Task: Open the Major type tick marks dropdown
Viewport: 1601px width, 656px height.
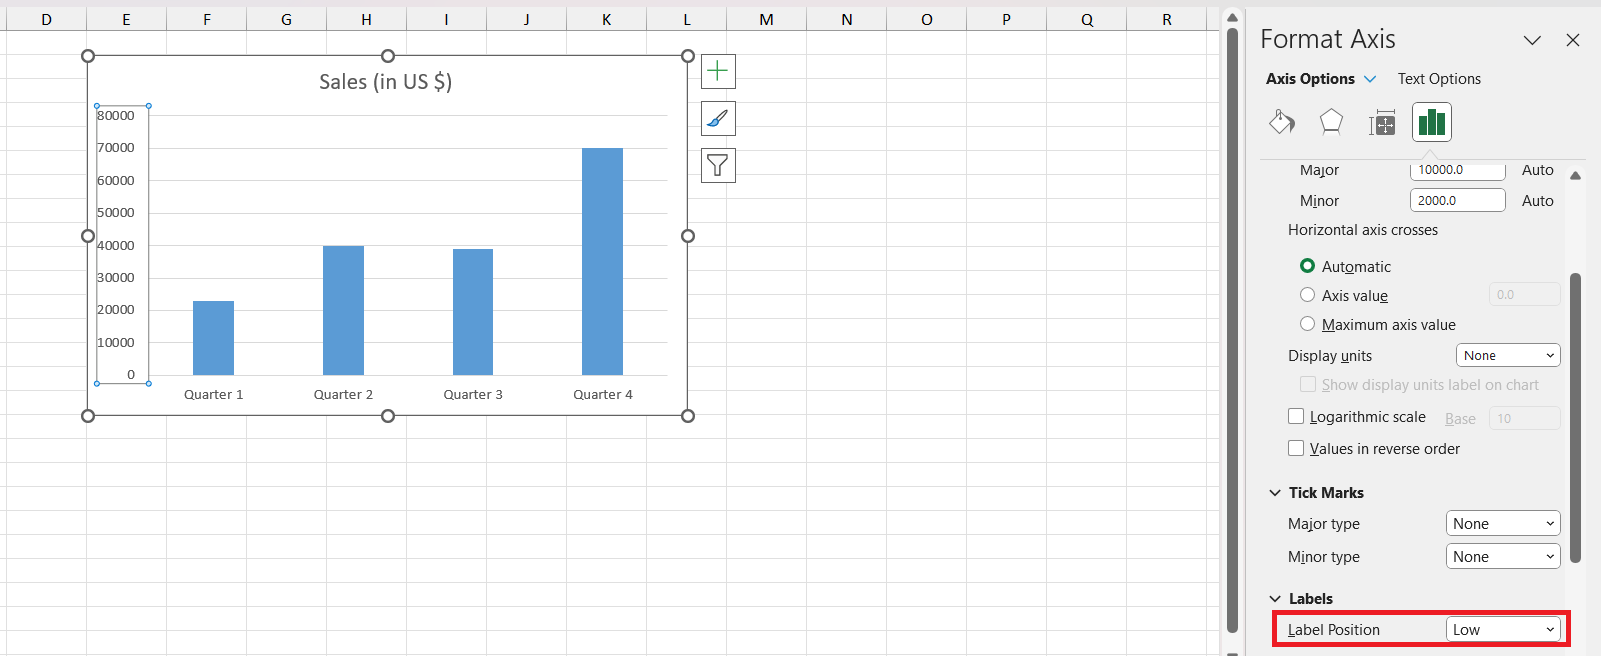Action: click(1503, 523)
